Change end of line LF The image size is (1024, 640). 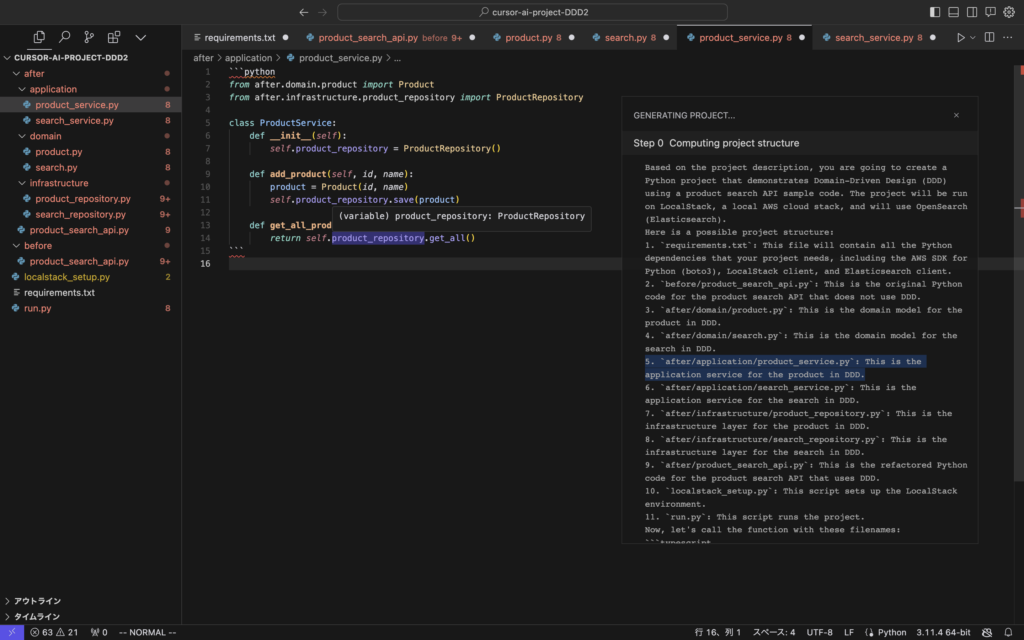(849, 632)
